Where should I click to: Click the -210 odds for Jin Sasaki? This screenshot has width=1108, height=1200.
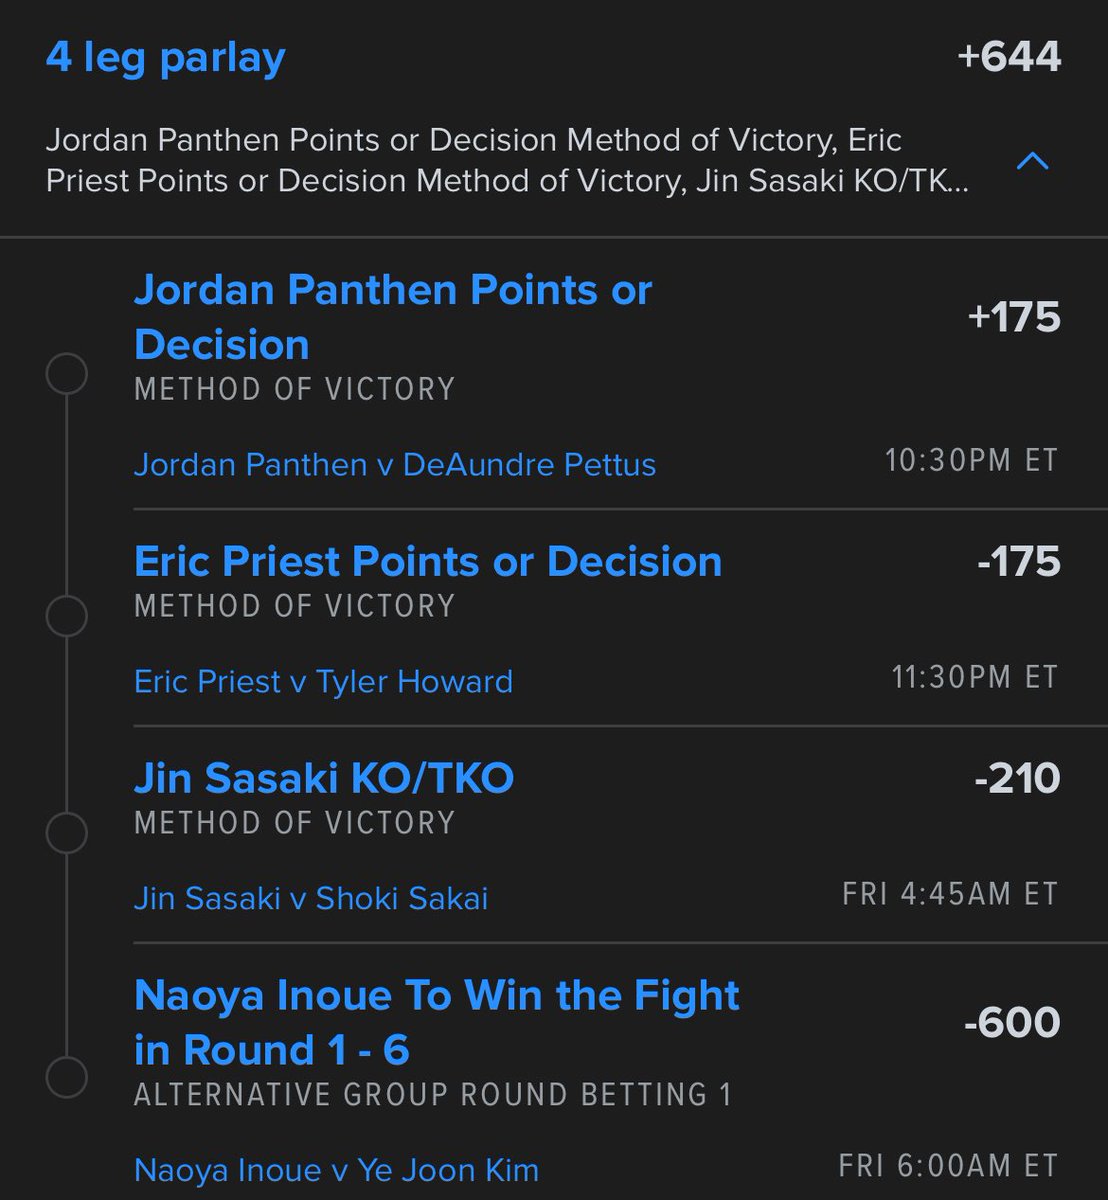1017,778
